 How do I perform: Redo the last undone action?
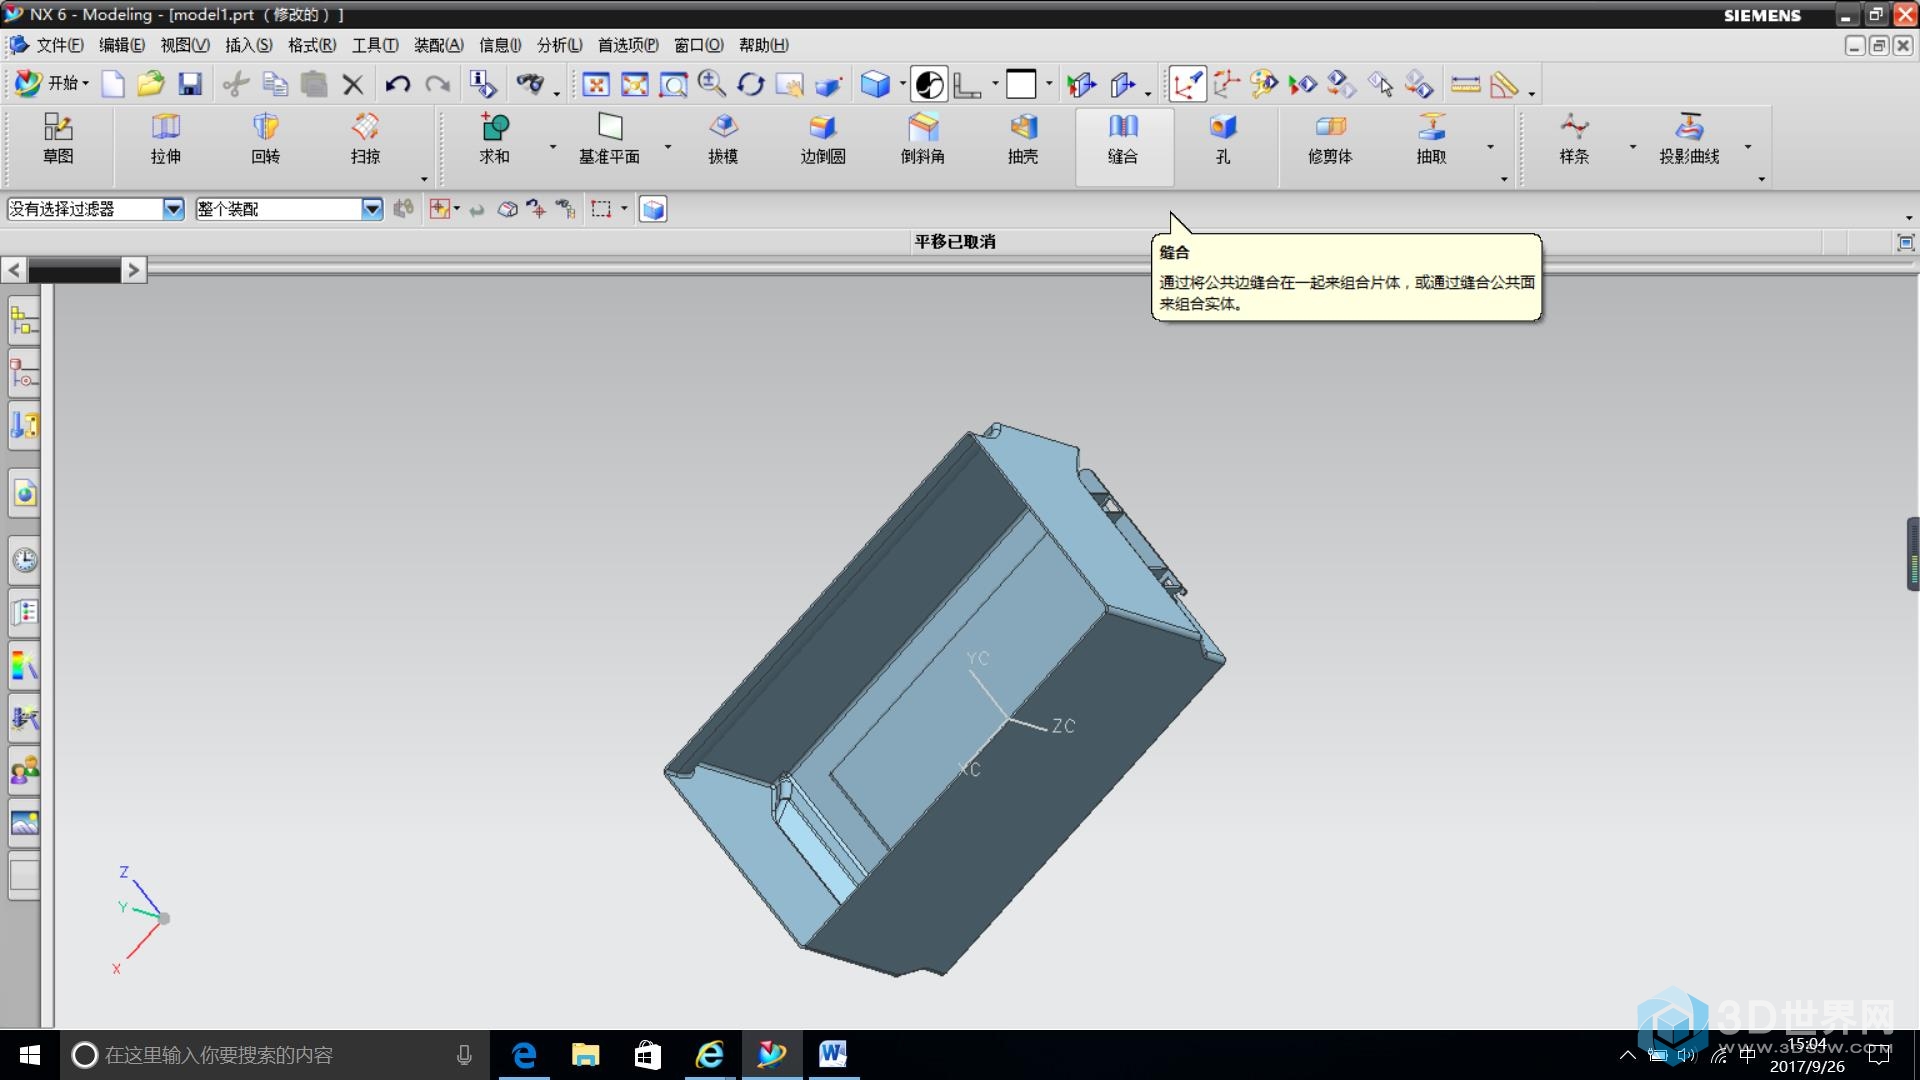click(x=437, y=84)
